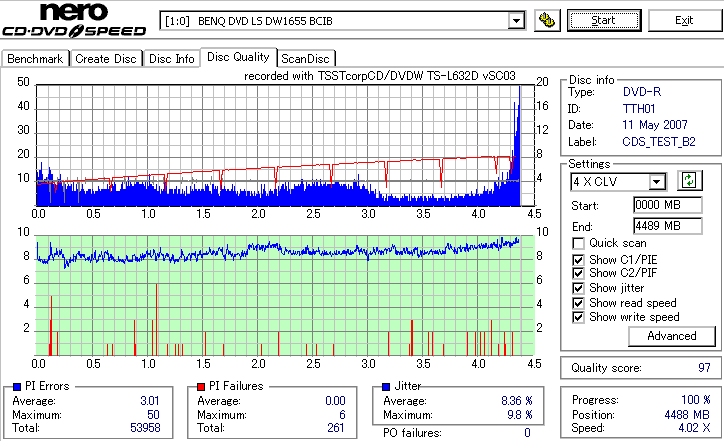Click Speed value 4.02 X
Image resolution: width=724 pixels, height=441 pixels.
tap(694, 428)
